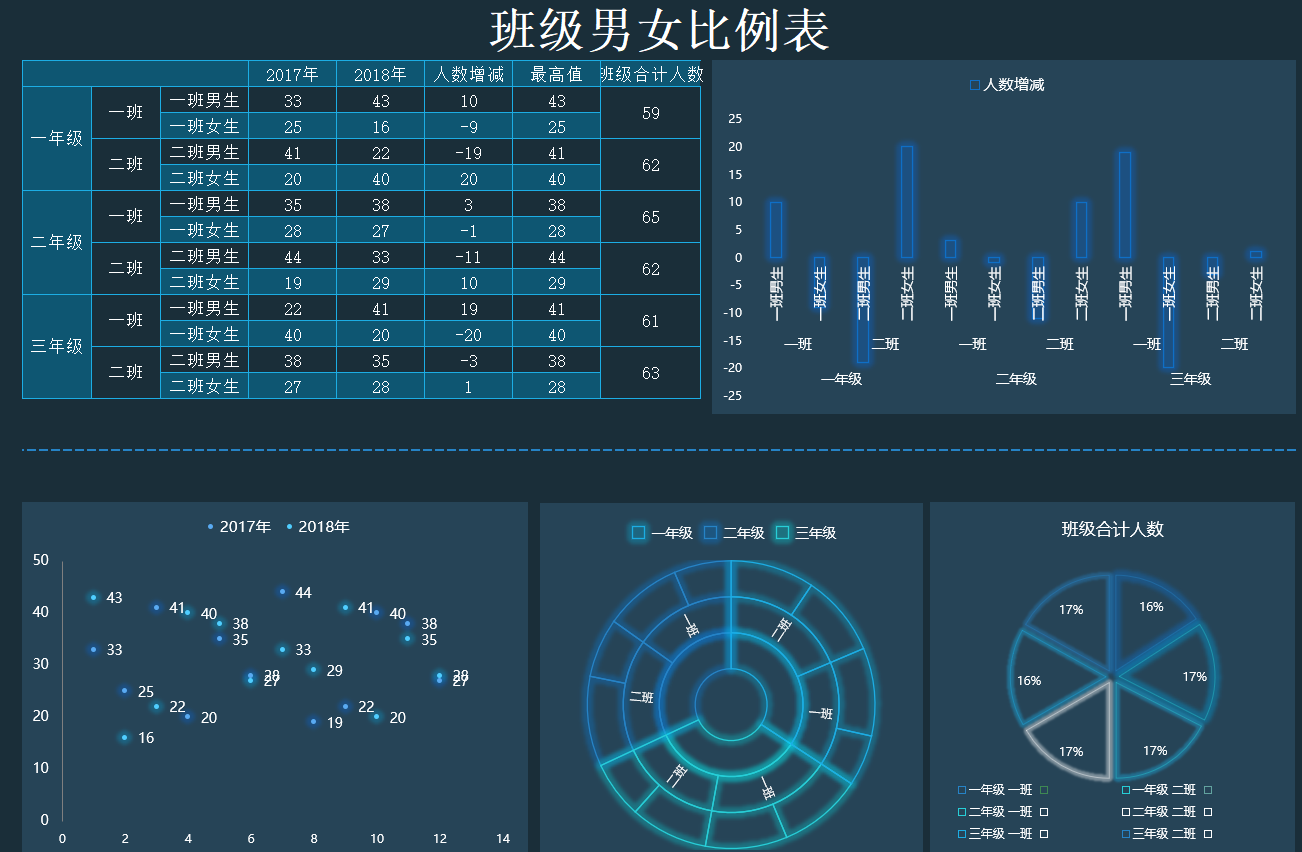Viewport: 1302px width, 852px height.
Task: Select the tall bar for 一年级 二班女生
Action: click(x=907, y=201)
